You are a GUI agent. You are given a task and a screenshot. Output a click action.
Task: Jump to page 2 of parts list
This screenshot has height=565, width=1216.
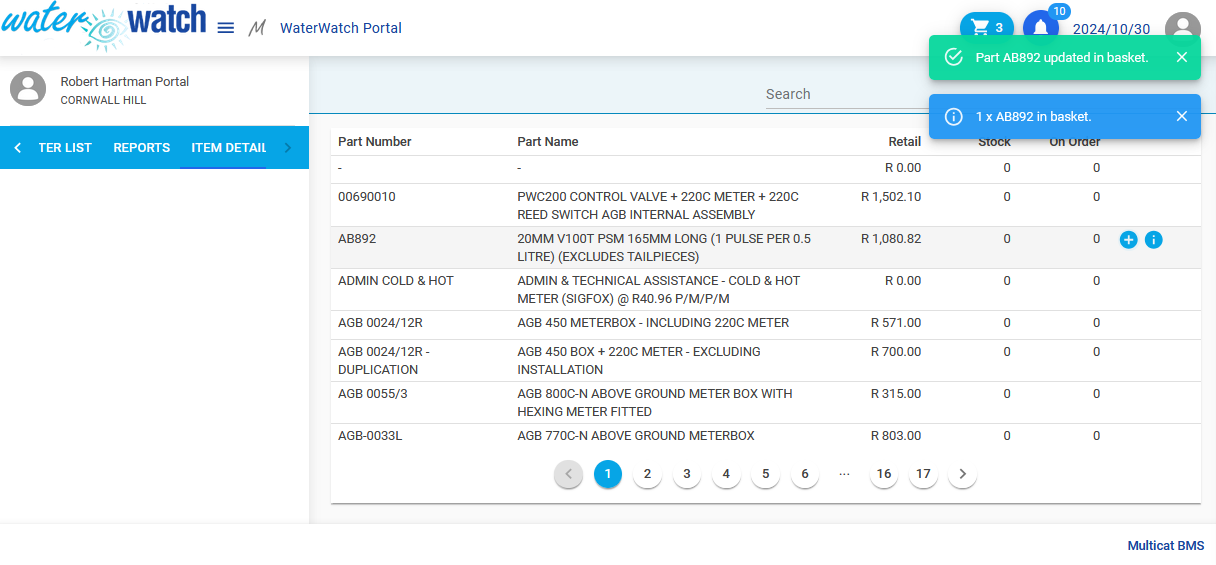click(647, 474)
